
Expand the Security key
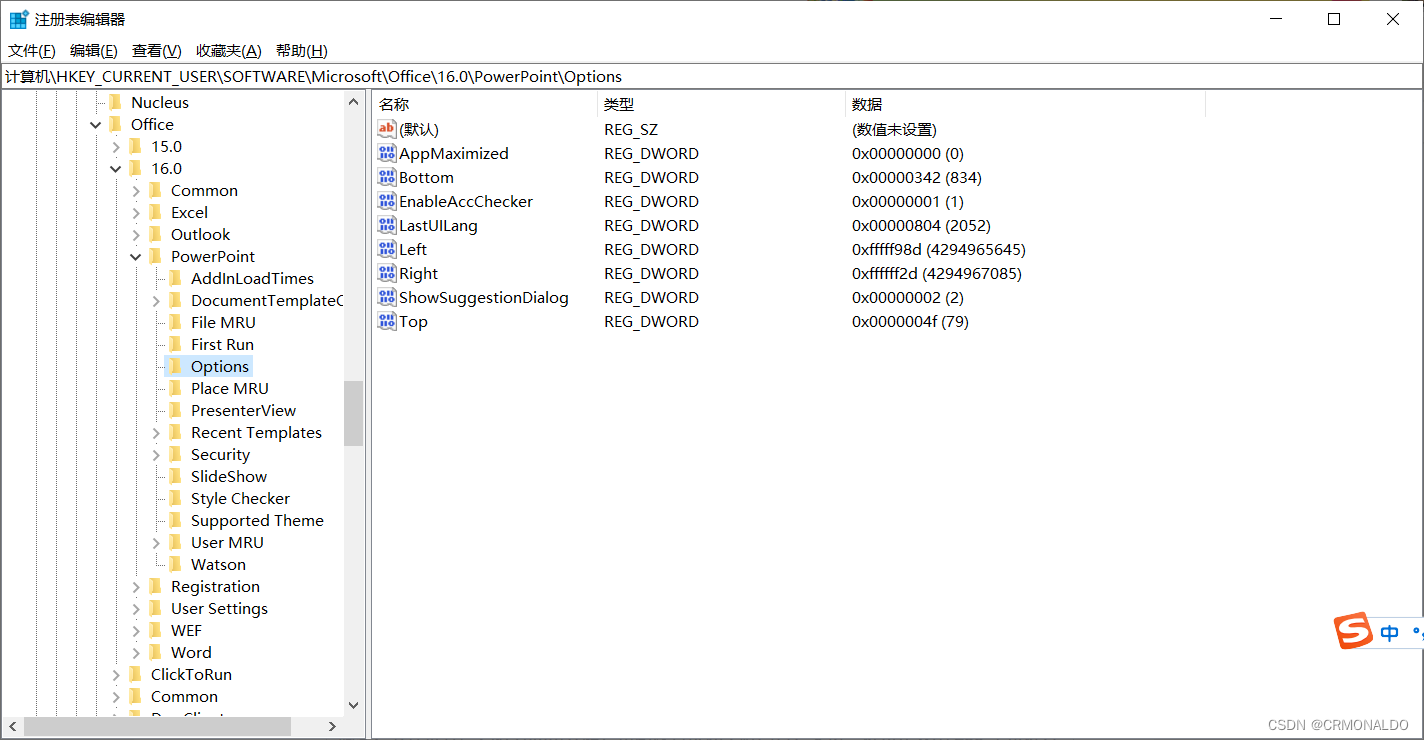pyautogui.click(x=156, y=454)
